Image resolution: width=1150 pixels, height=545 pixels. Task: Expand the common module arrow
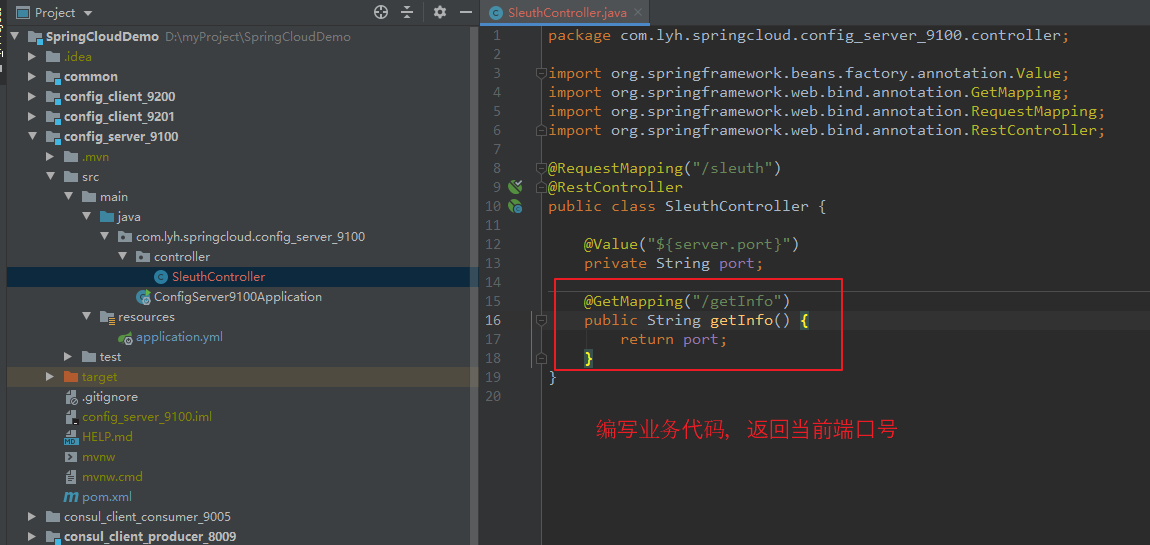tap(32, 76)
